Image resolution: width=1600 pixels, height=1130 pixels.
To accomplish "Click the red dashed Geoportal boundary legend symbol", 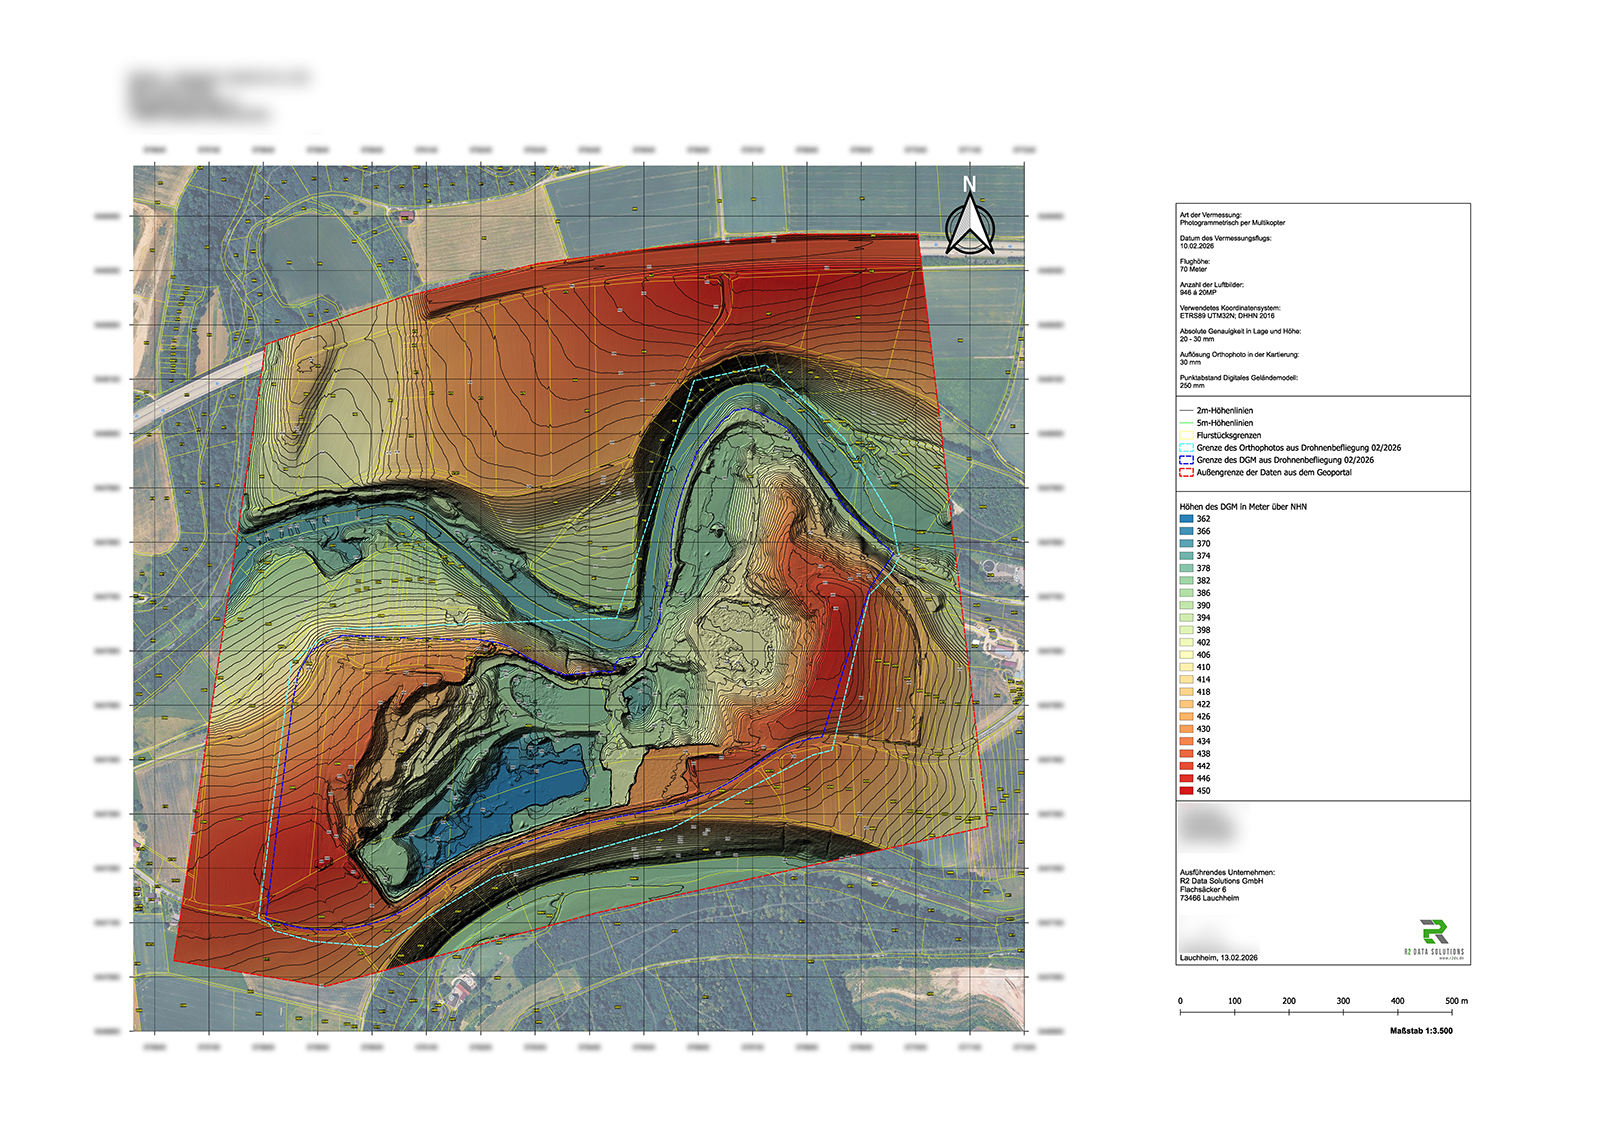I will 1186,472.
